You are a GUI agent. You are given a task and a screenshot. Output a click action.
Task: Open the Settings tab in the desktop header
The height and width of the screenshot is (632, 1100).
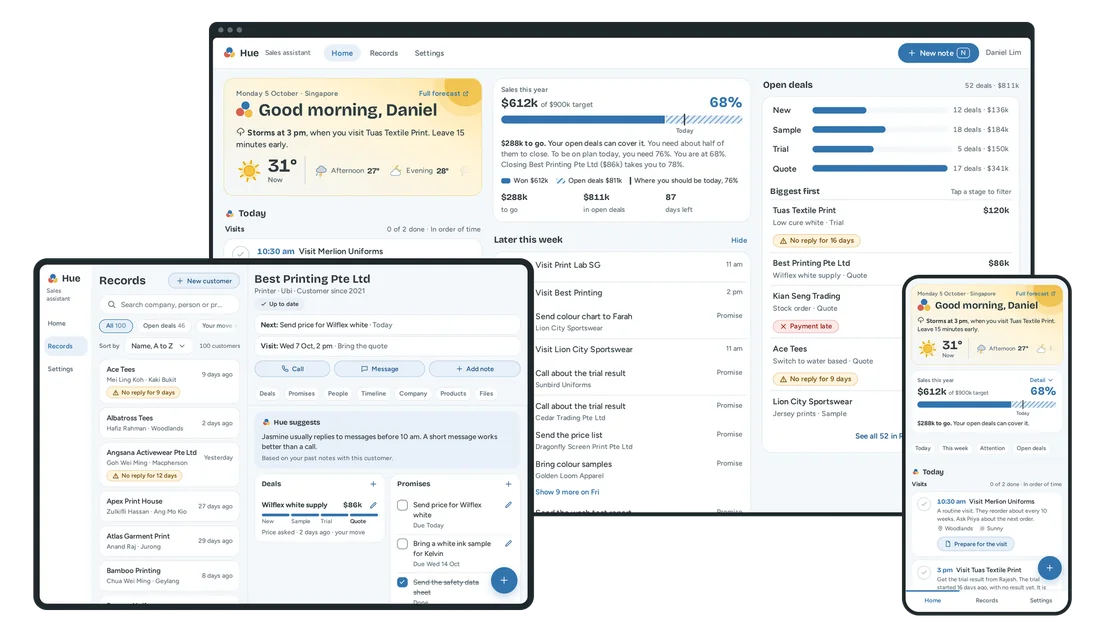(429, 53)
